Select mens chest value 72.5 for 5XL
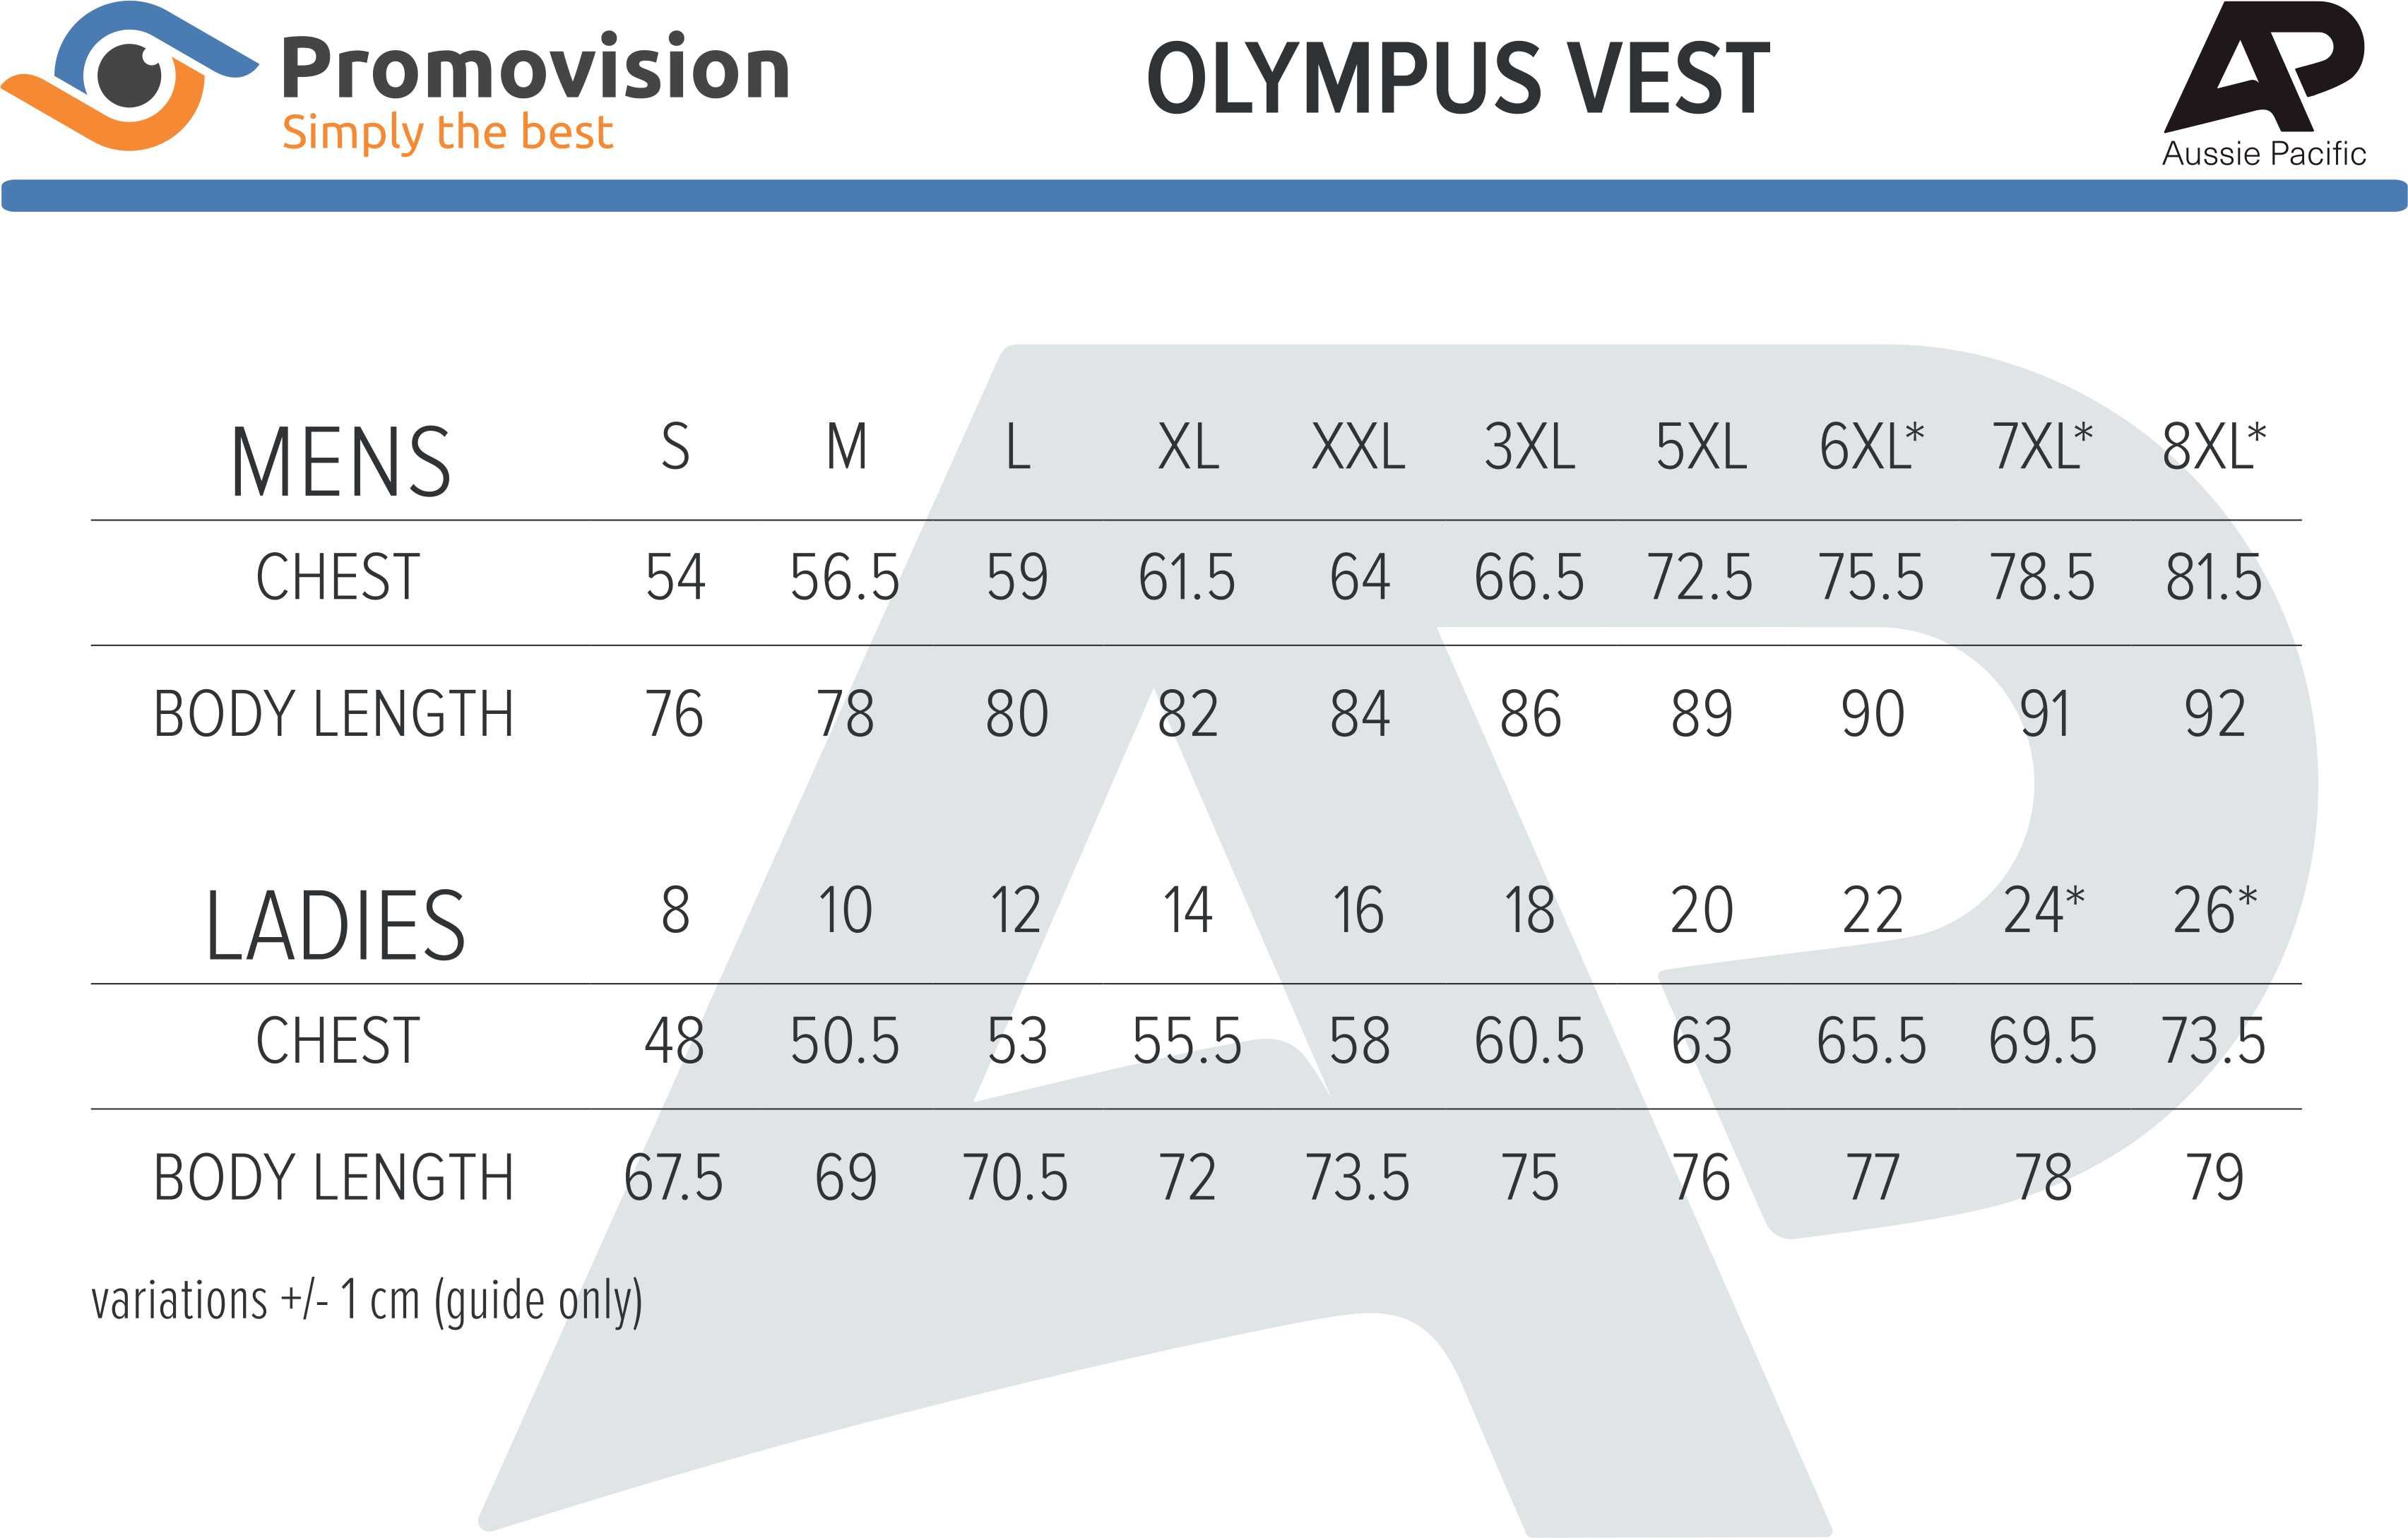Viewport: 2408px width, 1538px height. pos(1700,577)
